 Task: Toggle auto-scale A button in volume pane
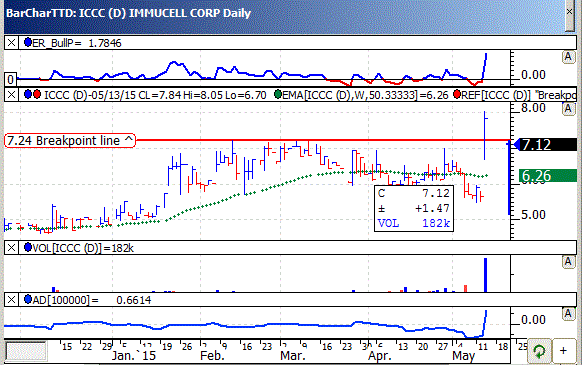tap(568, 262)
